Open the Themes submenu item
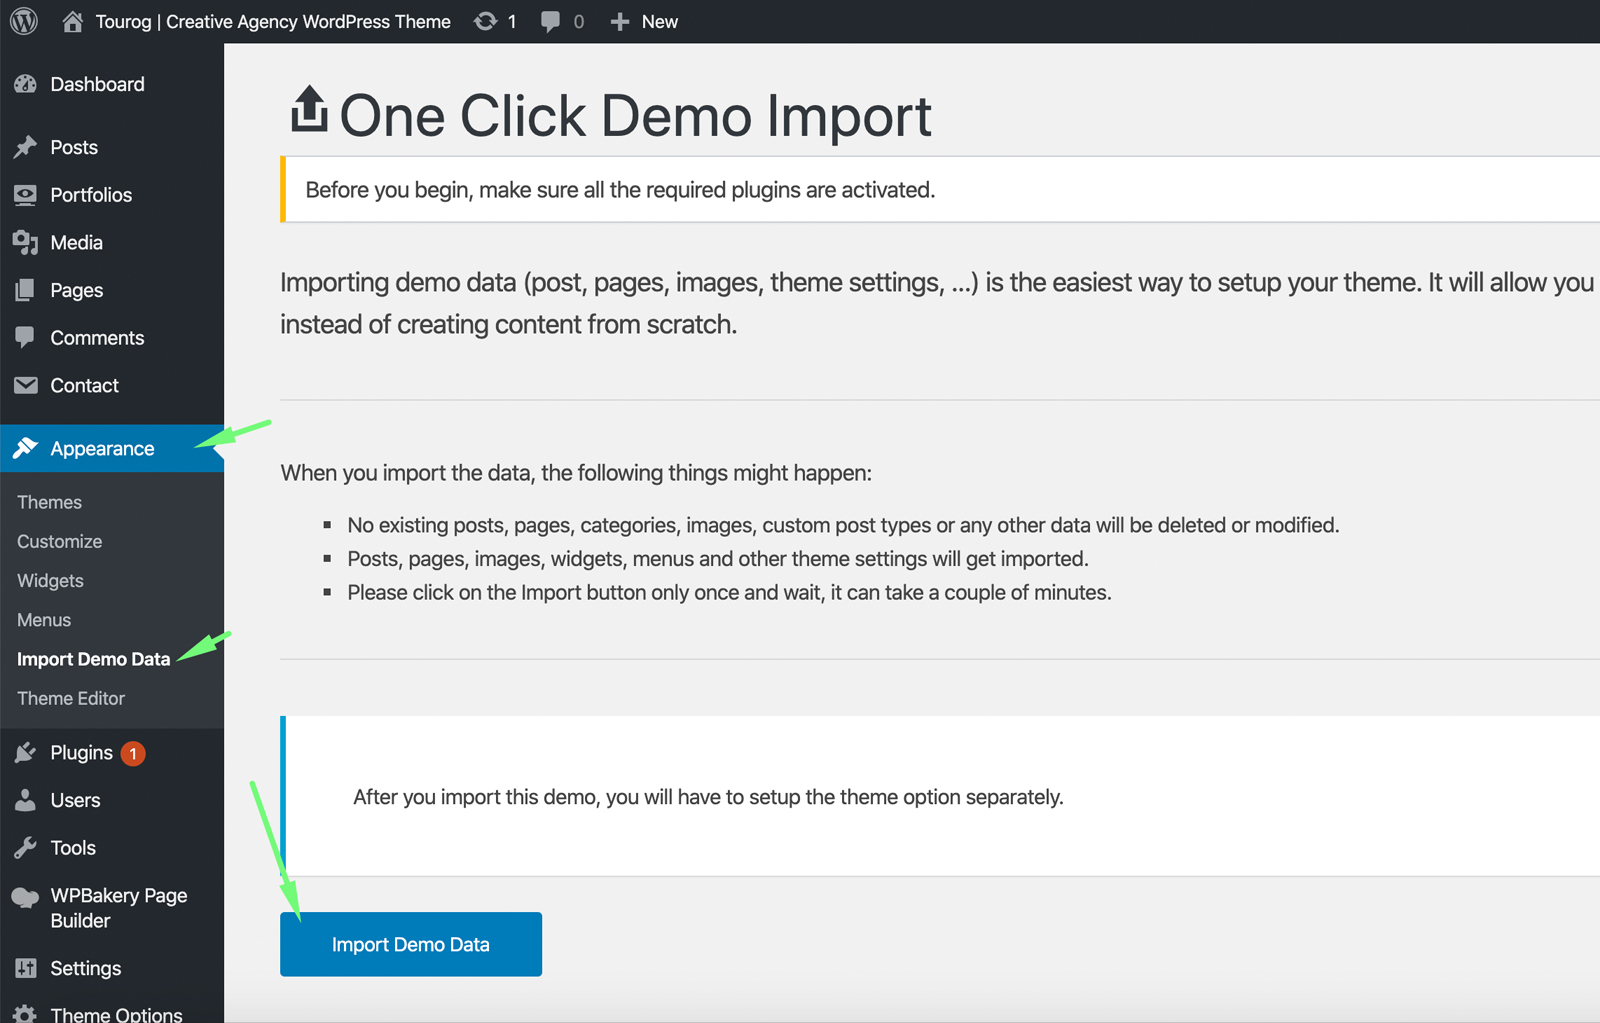The height and width of the screenshot is (1023, 1600). click(49, 502)
